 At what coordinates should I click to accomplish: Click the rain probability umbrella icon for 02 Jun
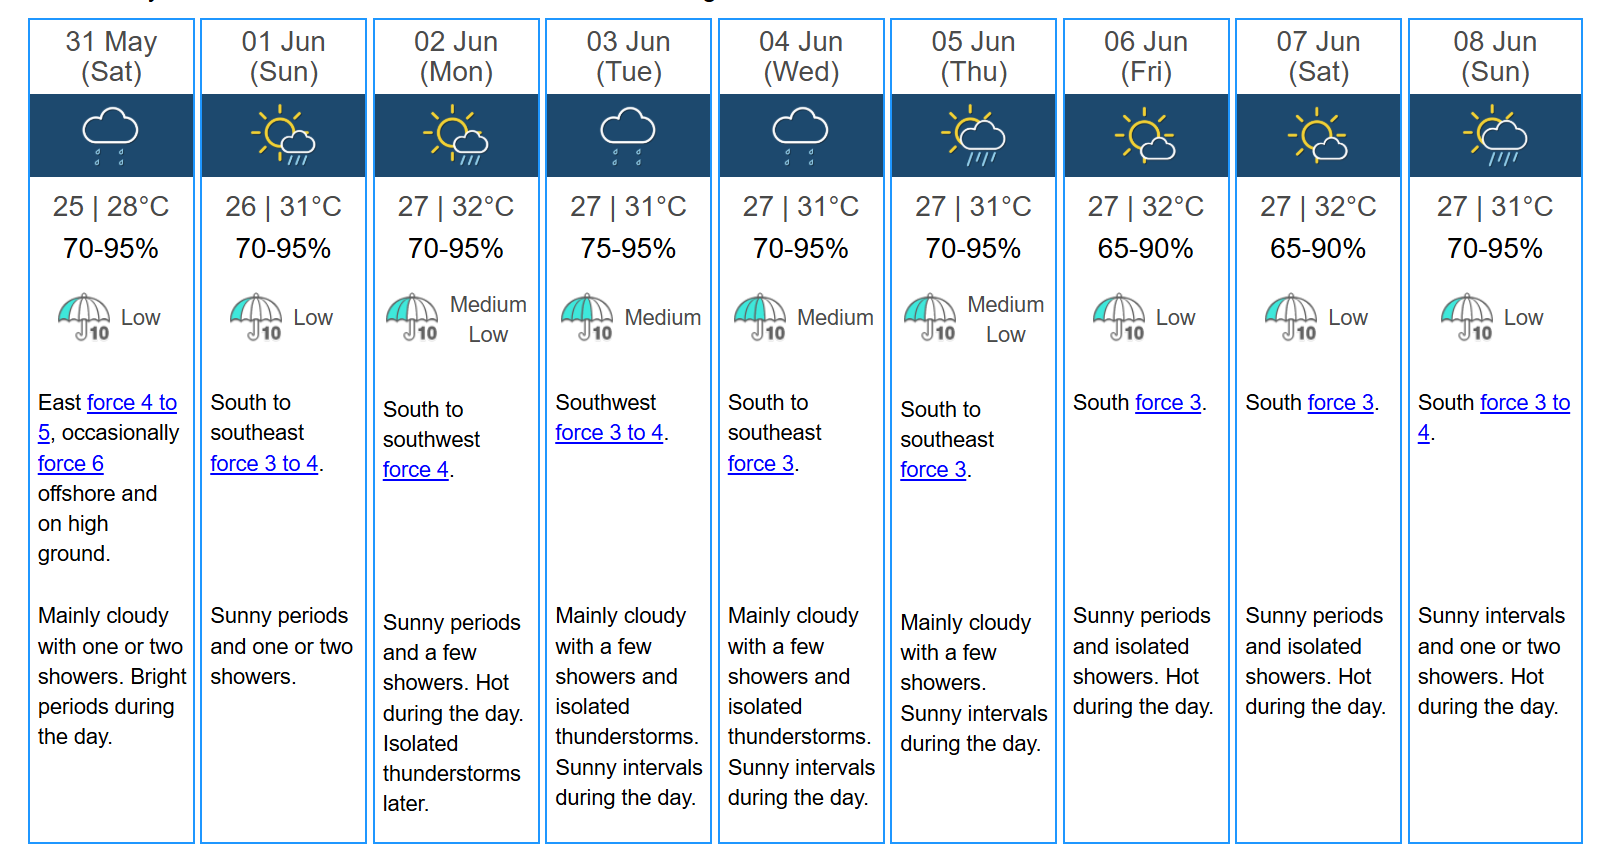point(413,318)
